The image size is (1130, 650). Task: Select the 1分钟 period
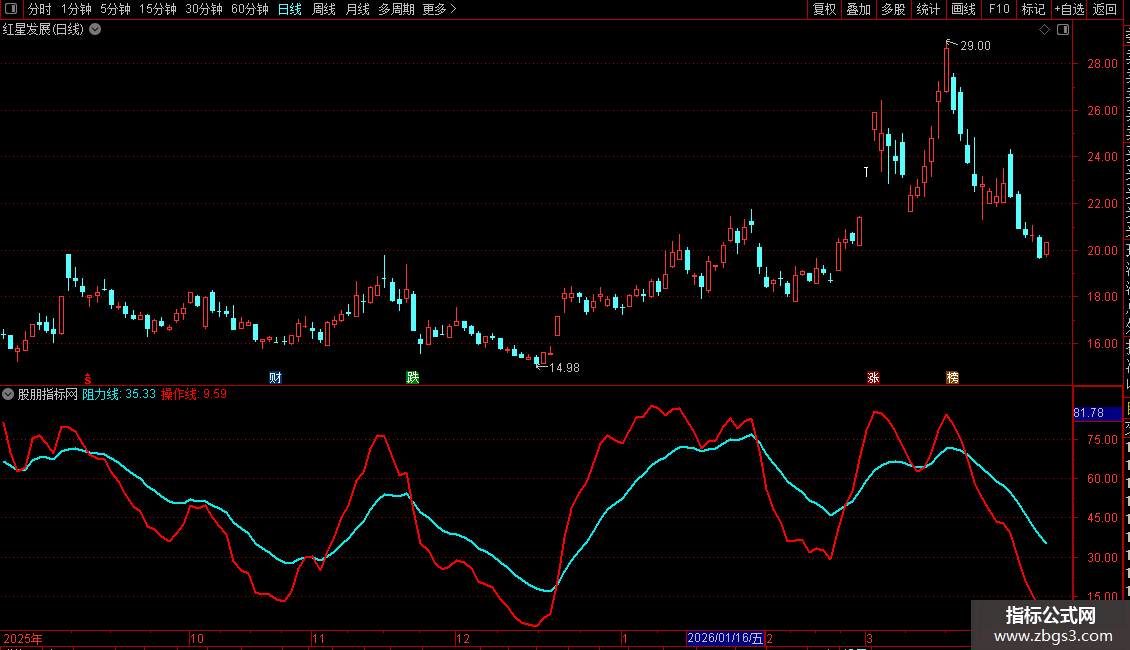click(x=76, y=9)
